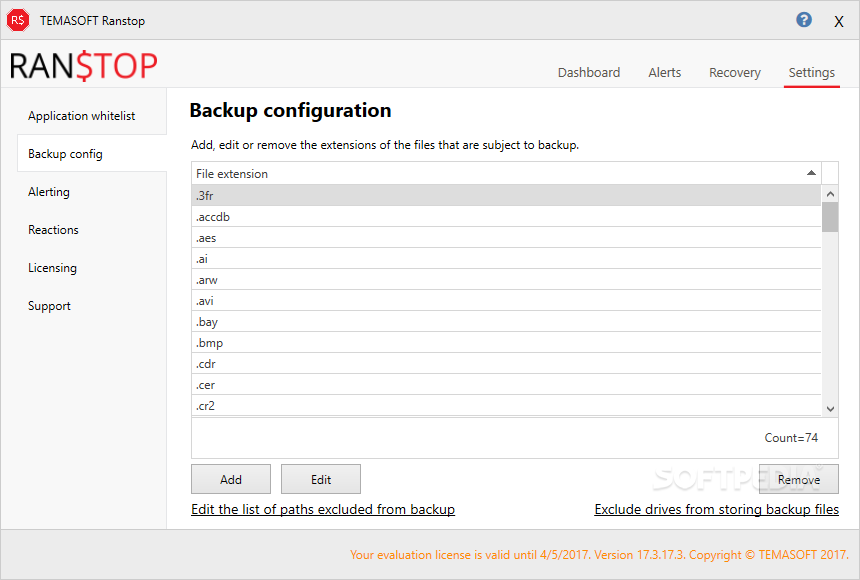Click the extension list scrollbar thumb

click(830, 217)
